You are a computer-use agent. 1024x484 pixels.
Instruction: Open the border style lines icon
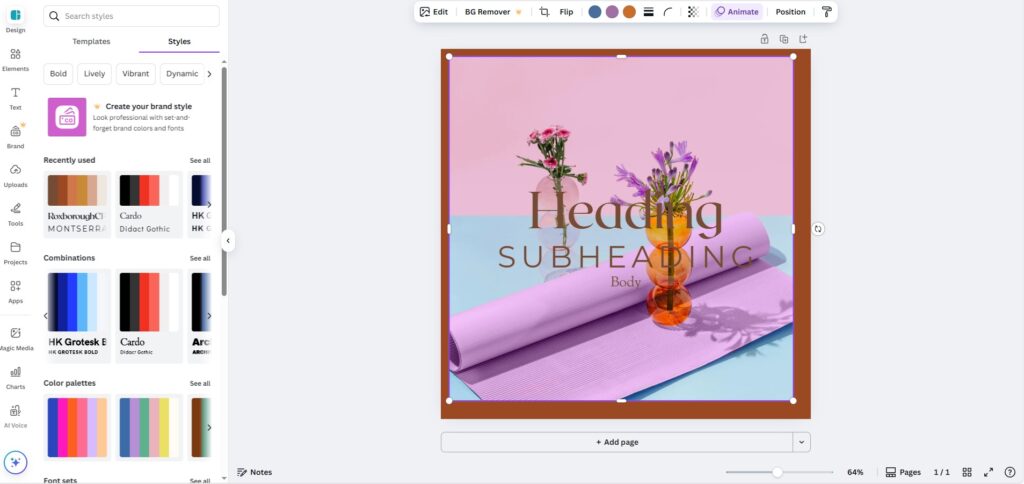pyautogui.click(x=648, y=12)
